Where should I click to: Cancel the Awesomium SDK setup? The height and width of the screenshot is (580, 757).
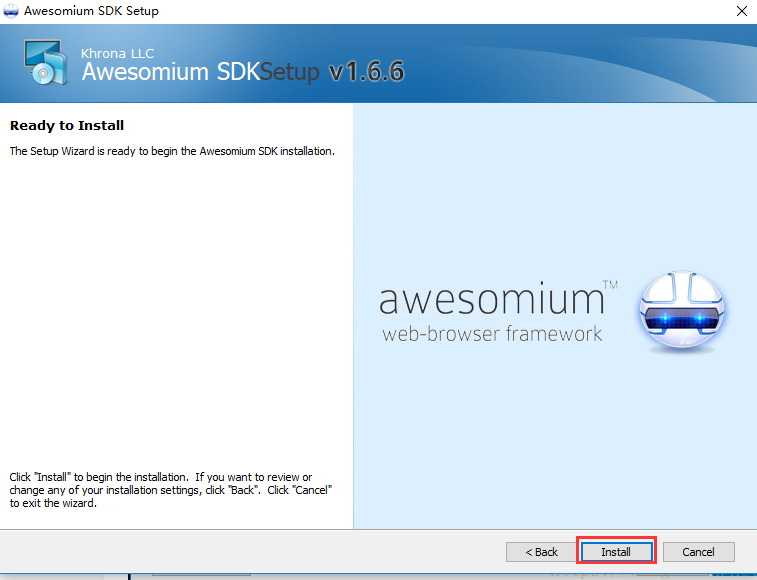(699, 552)
